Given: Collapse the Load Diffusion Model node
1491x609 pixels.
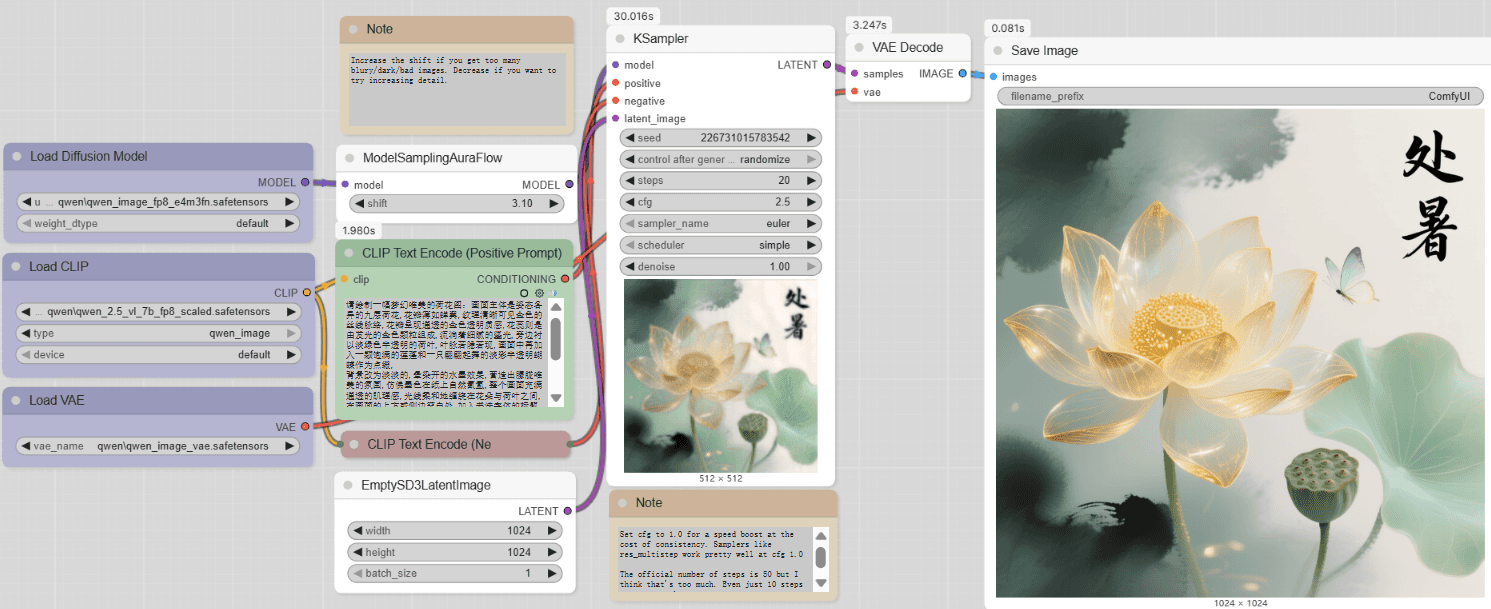Looking at the screenshot, I should coord(17,157).
